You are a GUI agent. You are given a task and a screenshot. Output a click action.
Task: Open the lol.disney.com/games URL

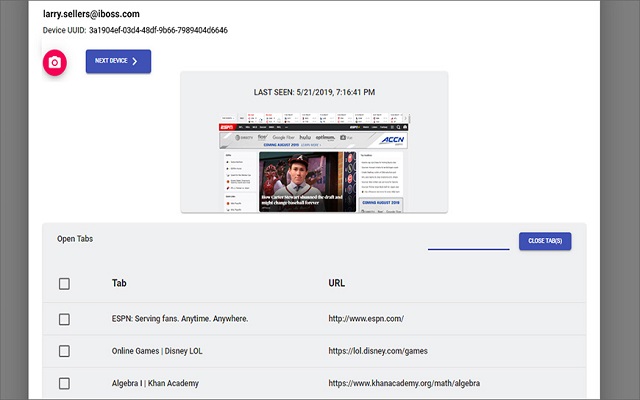pos(379,351)
